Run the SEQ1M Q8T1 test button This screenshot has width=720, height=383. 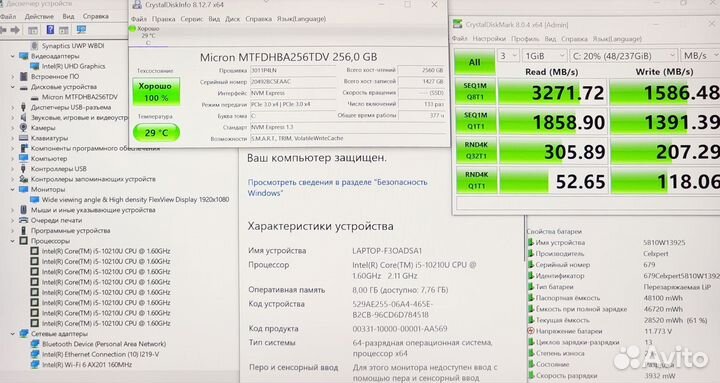coord(476,91)
